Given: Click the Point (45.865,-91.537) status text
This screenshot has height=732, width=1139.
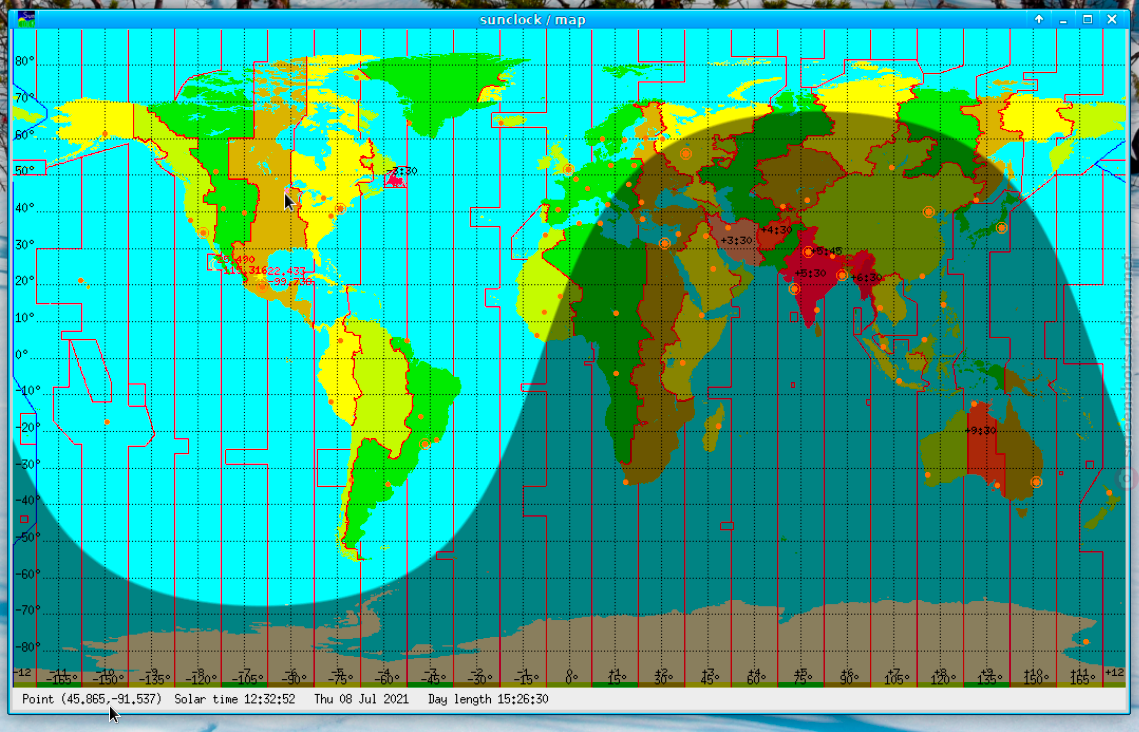Looking at the screenshot, I should tap(92, 699).
